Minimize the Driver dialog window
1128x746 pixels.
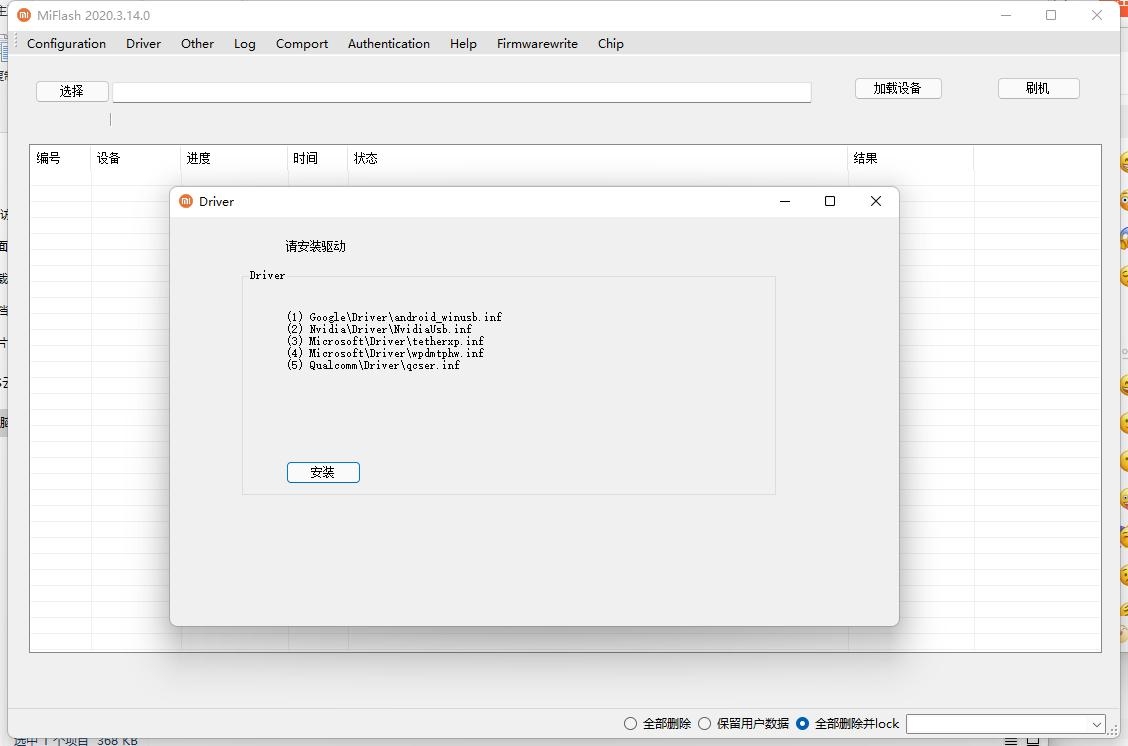click(x=785, y=201)
